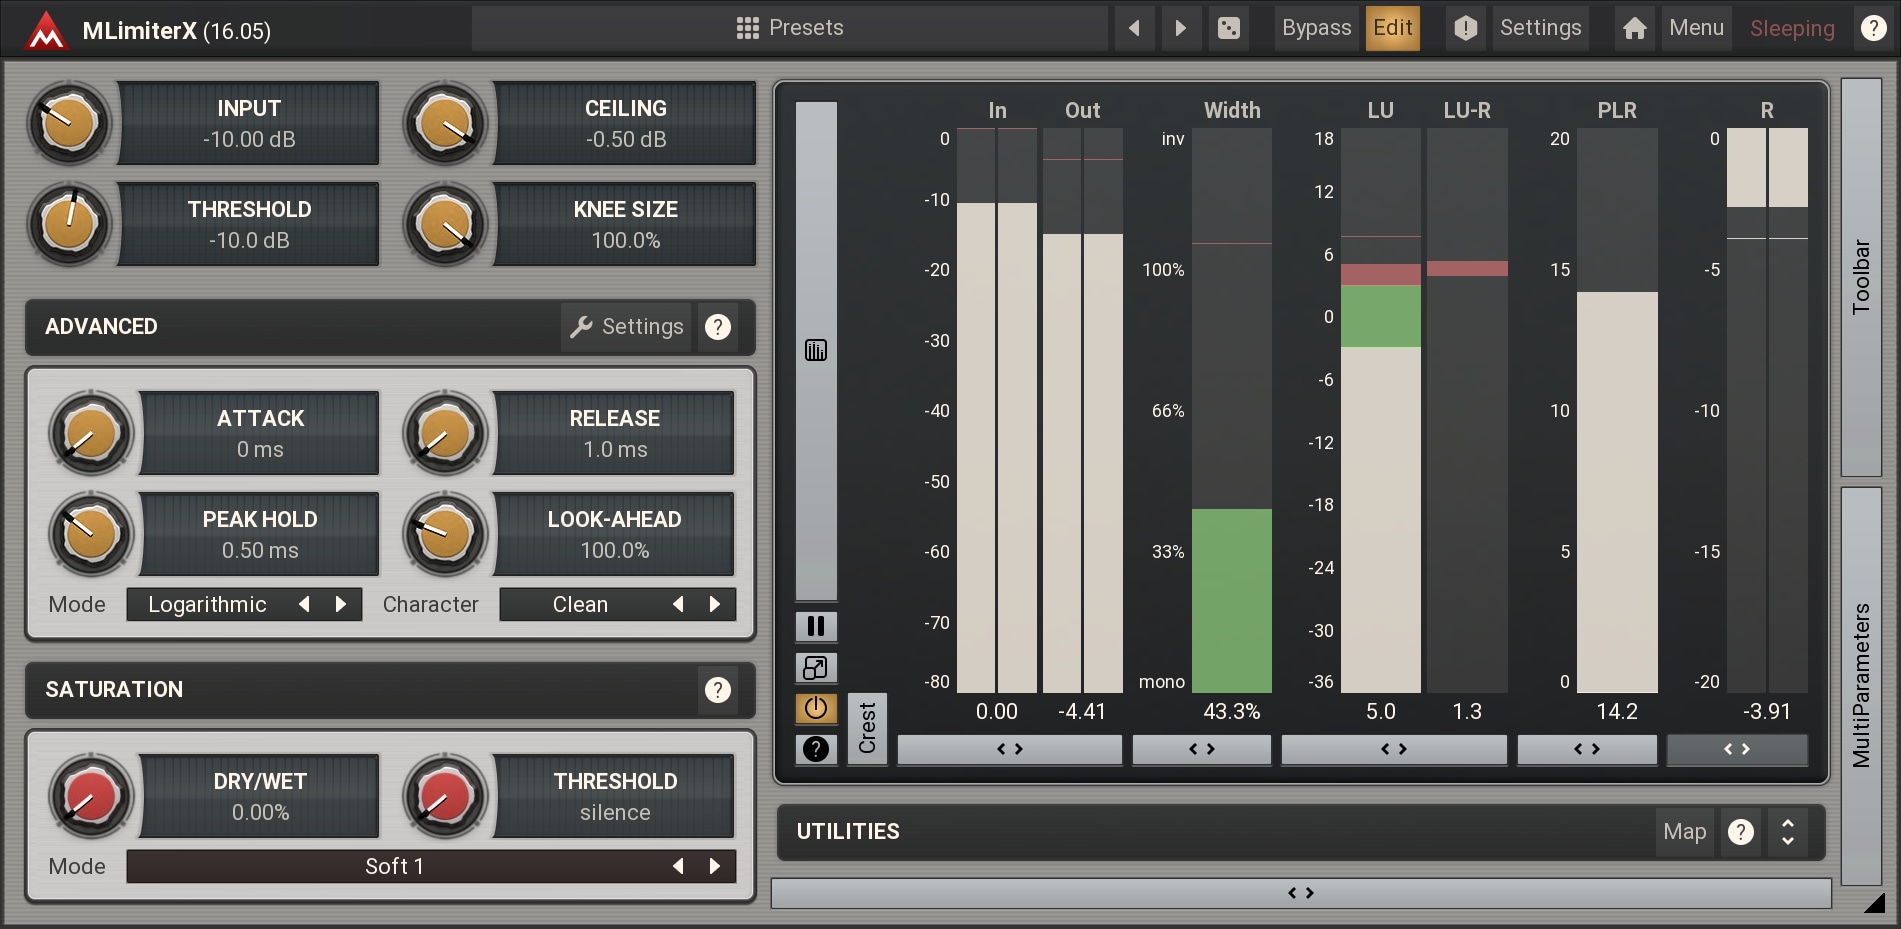Load the previous preset arrow

[x=1134, y=28]
